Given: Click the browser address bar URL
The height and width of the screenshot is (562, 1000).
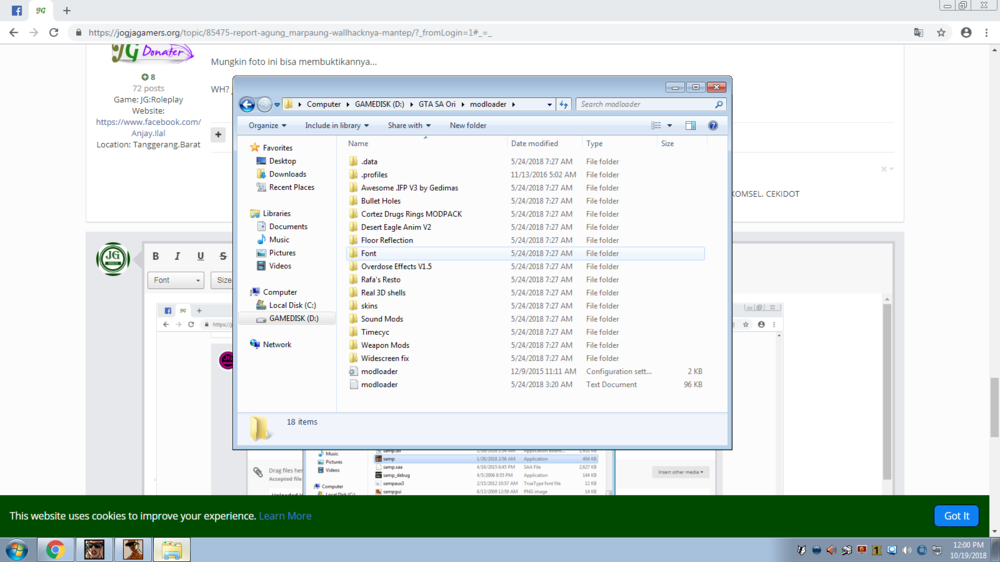Looking at the screenshot, I should coord(290,33).
